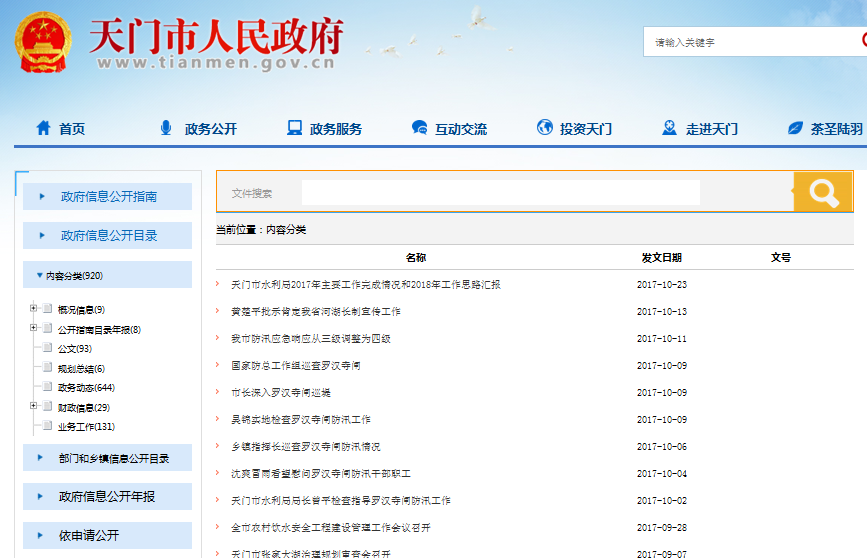Click the home icon beside 首页
The height and width of the screenshot is (558, 867).
point(43,128)
